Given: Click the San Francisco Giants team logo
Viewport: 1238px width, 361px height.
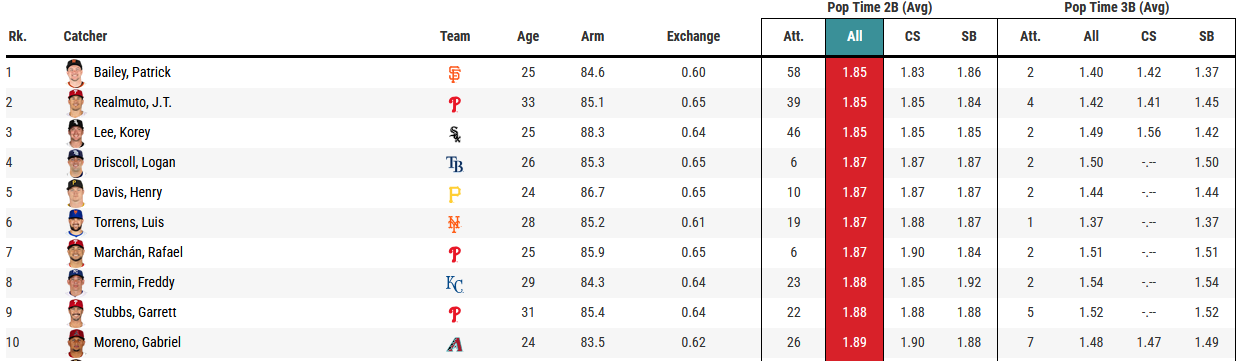Looking at the screenshot, I should pyautogui.click(x=454, y=73).
